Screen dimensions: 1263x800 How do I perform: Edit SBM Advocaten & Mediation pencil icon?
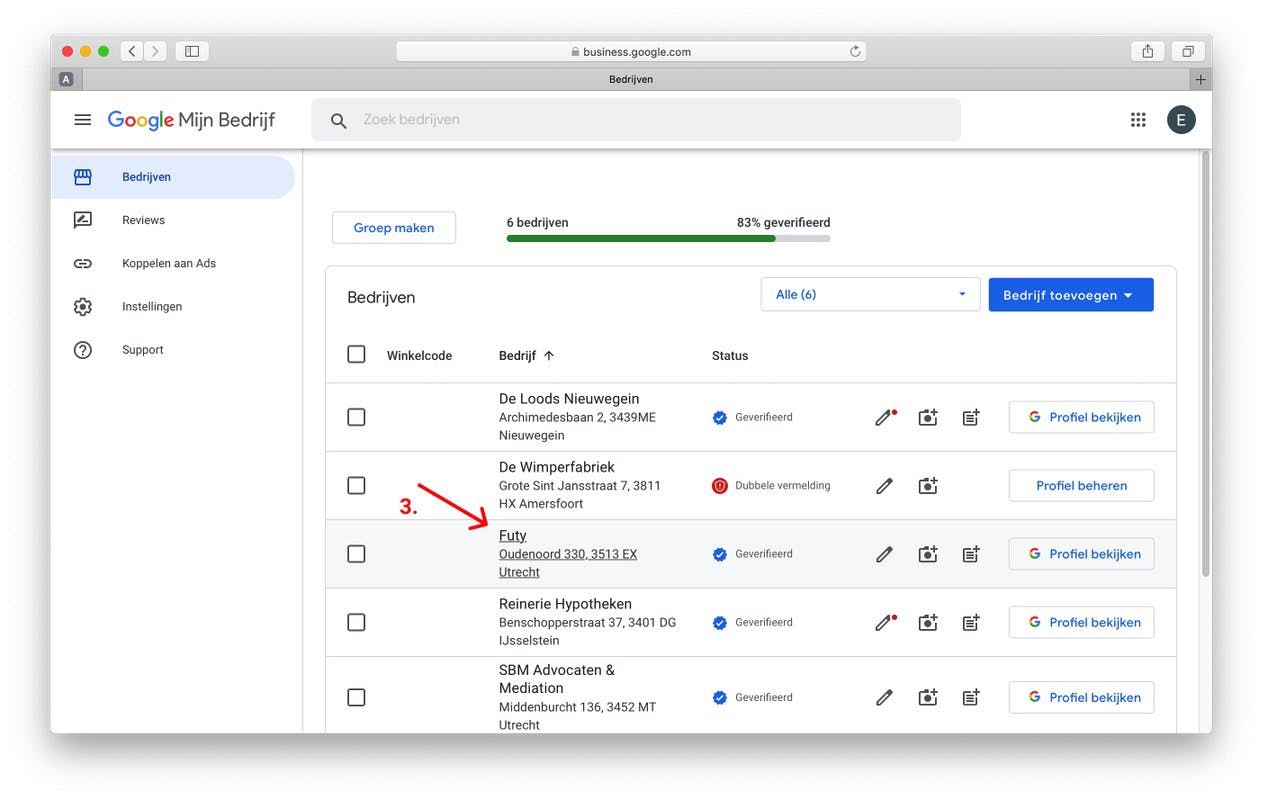884,698
